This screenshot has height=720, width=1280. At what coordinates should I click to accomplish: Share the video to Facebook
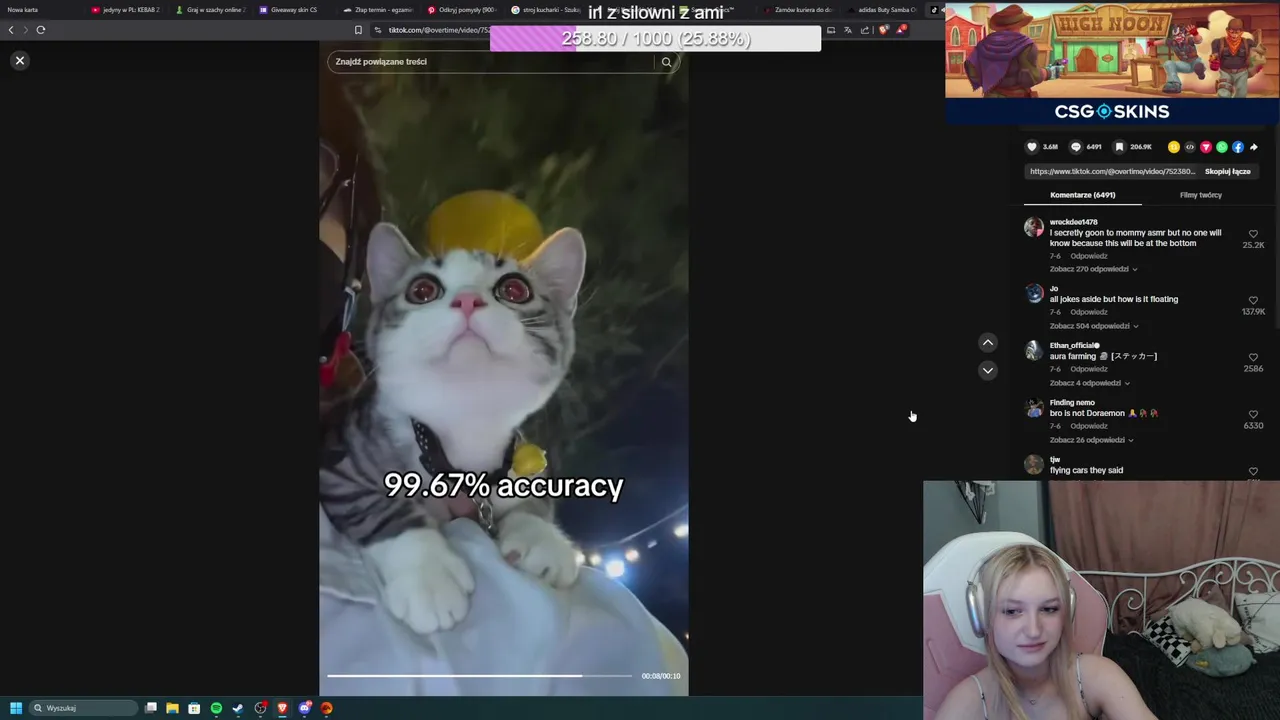(1238, 147)
